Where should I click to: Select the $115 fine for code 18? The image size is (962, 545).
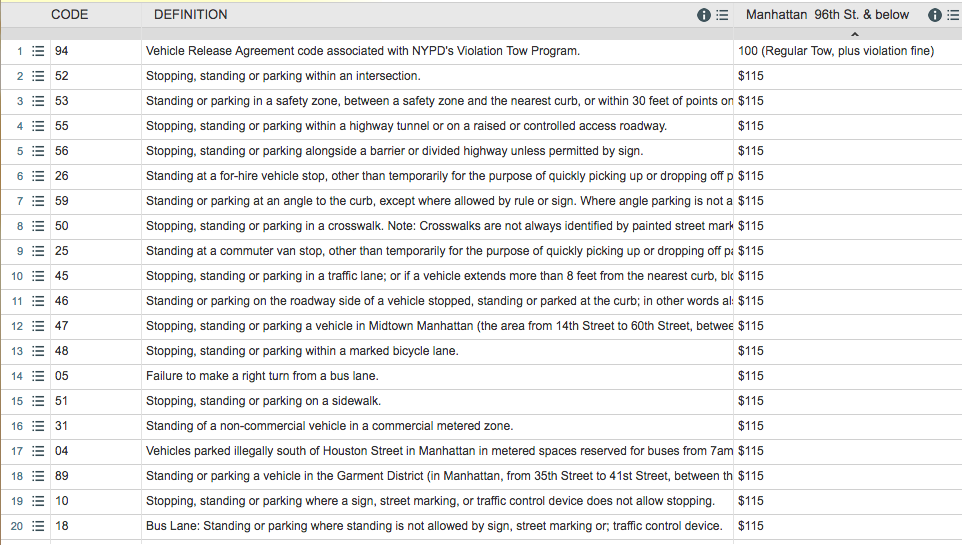click(848, 526)
